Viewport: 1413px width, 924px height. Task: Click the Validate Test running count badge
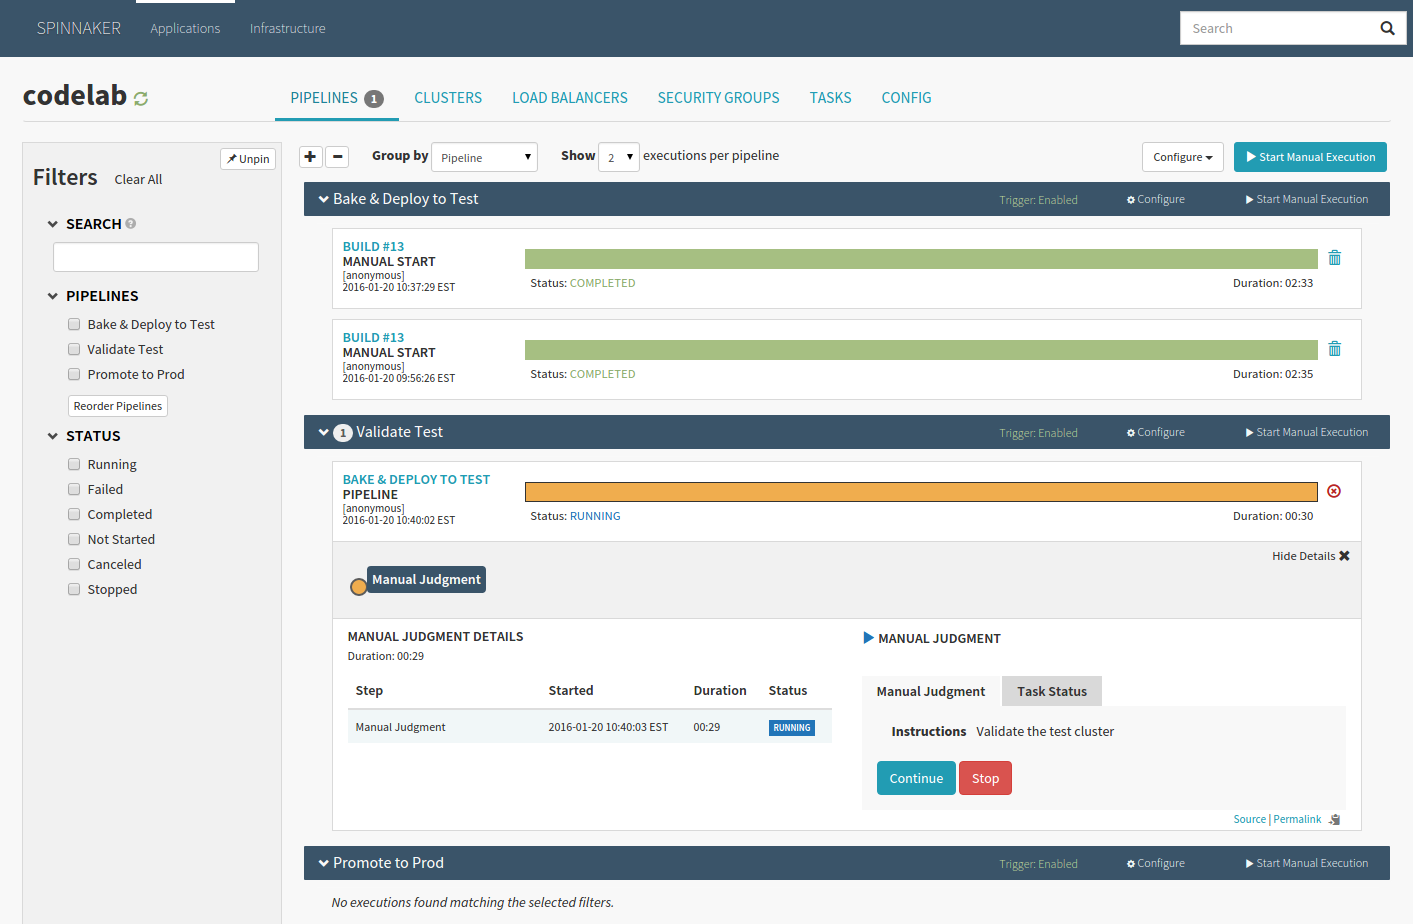(x=343, y=433)
